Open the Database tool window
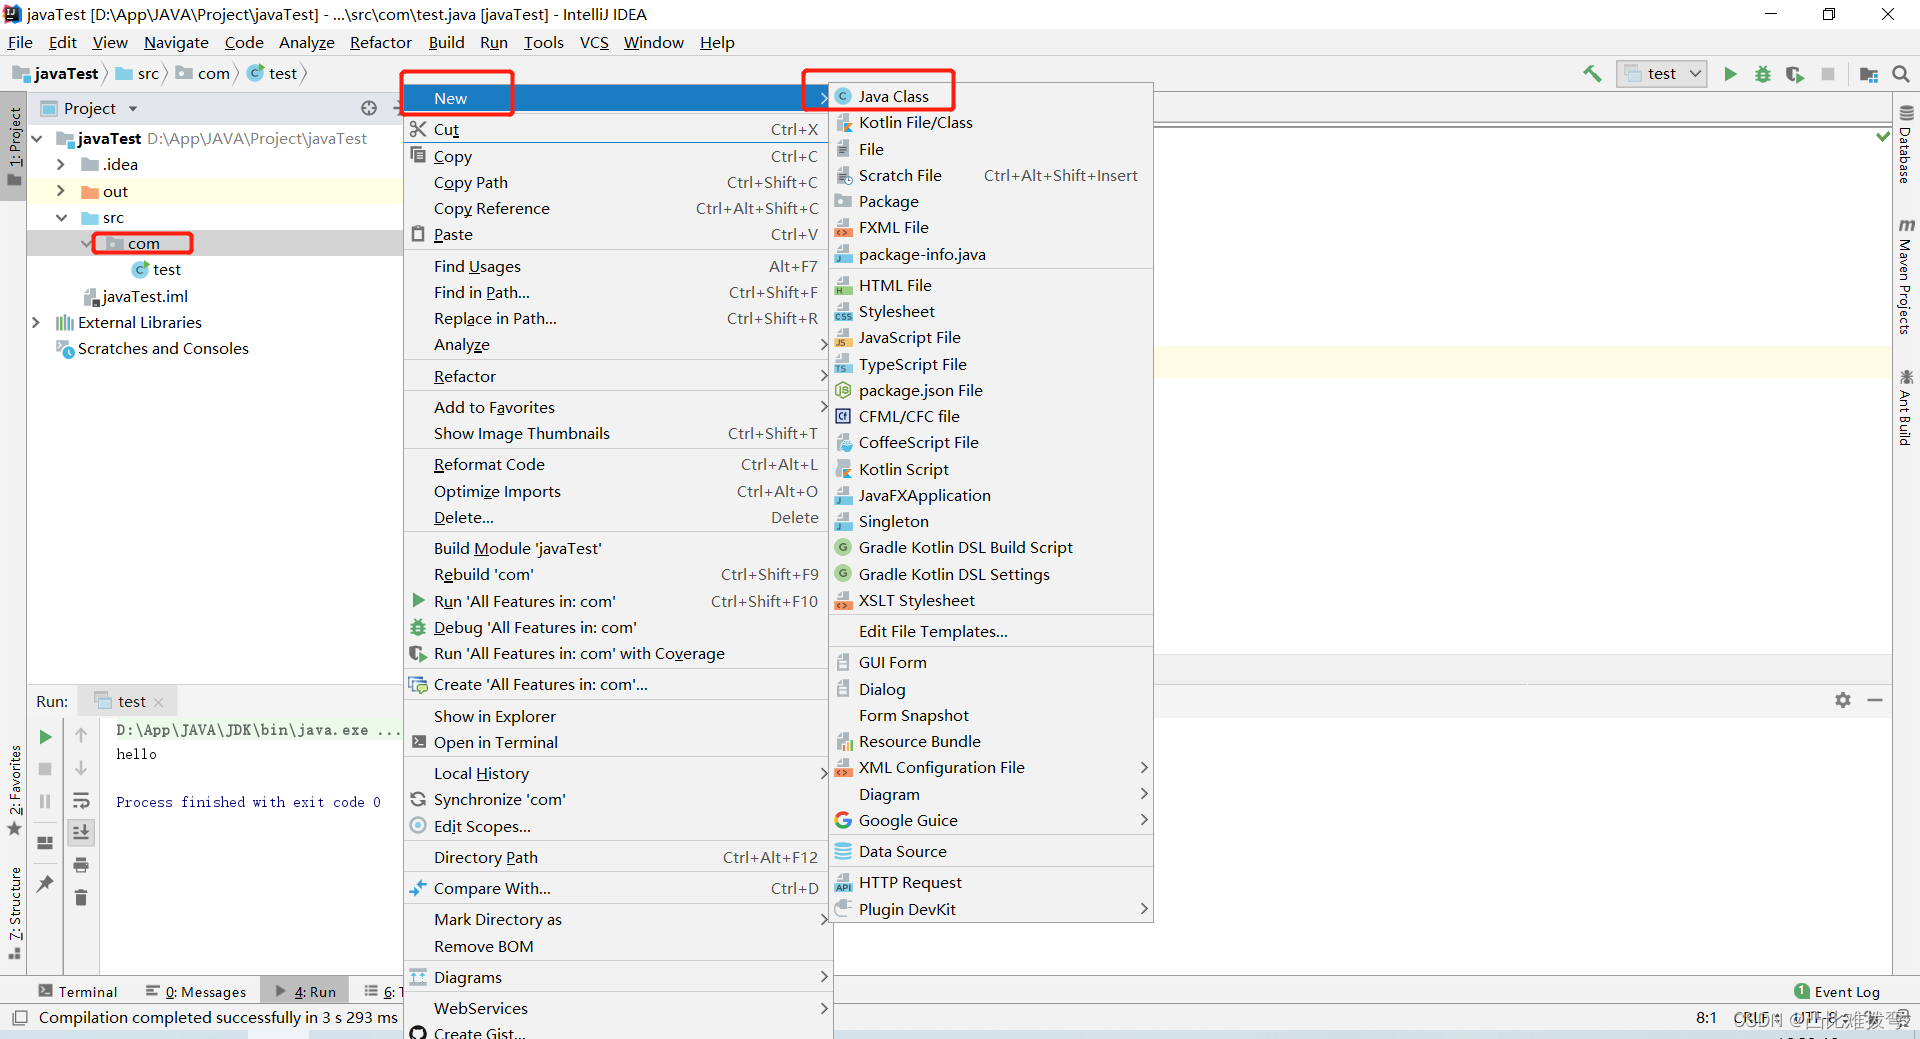This screenshot has width=1920, height=1039. (1906, 145)
